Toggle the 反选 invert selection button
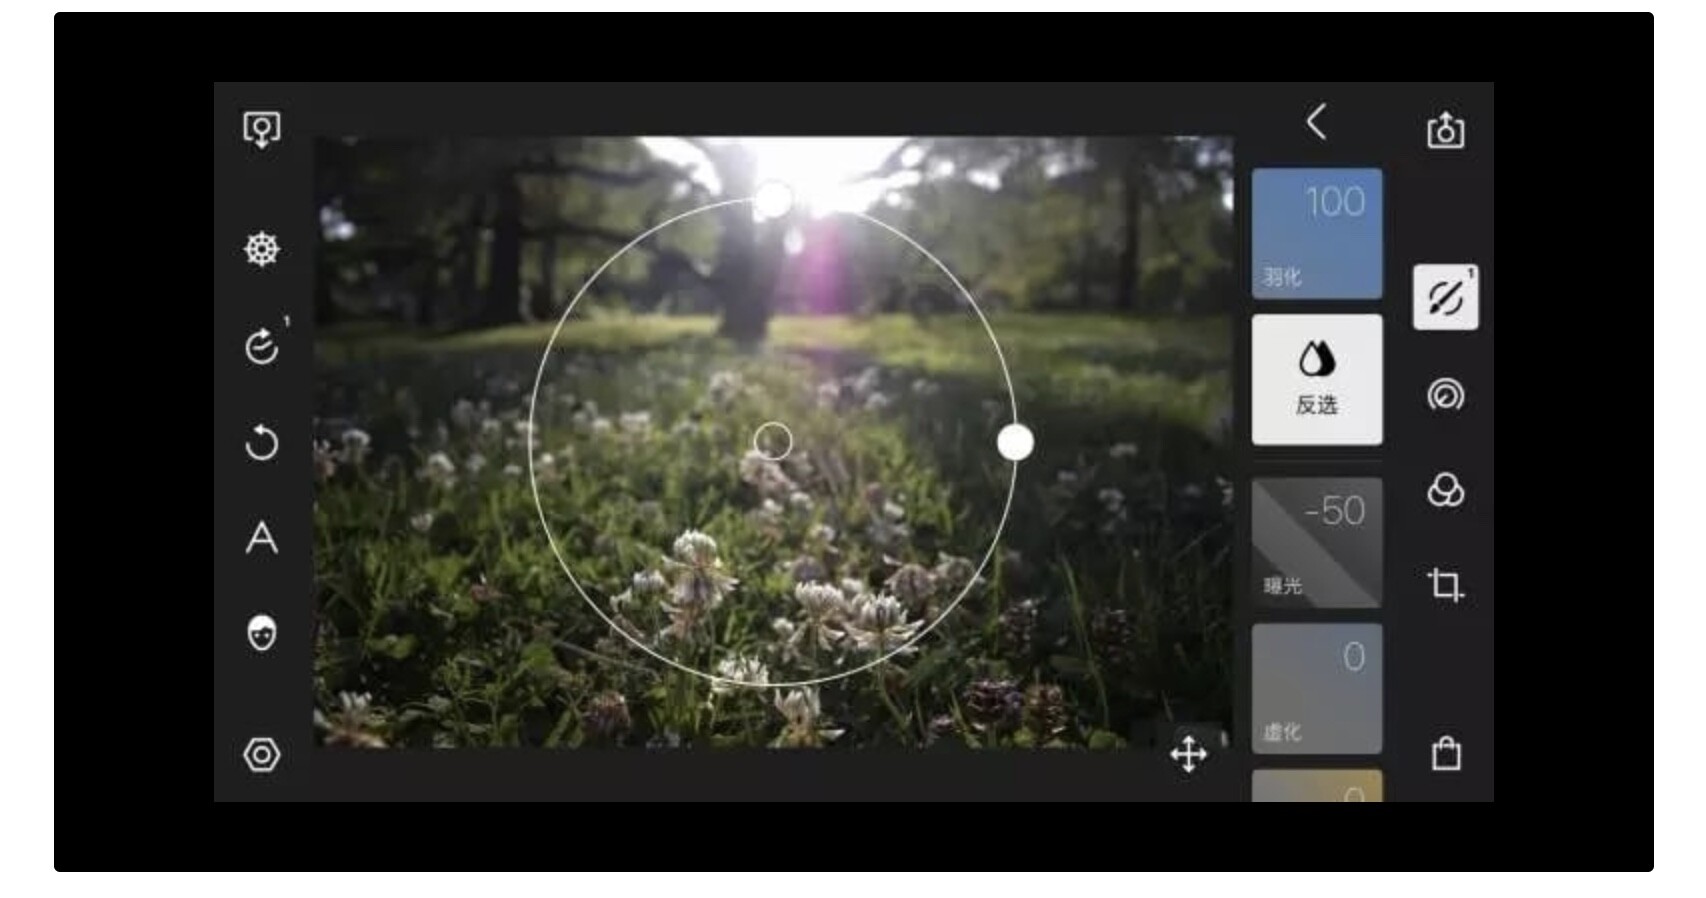The image size is (1706, 898). coord(1317,380)
